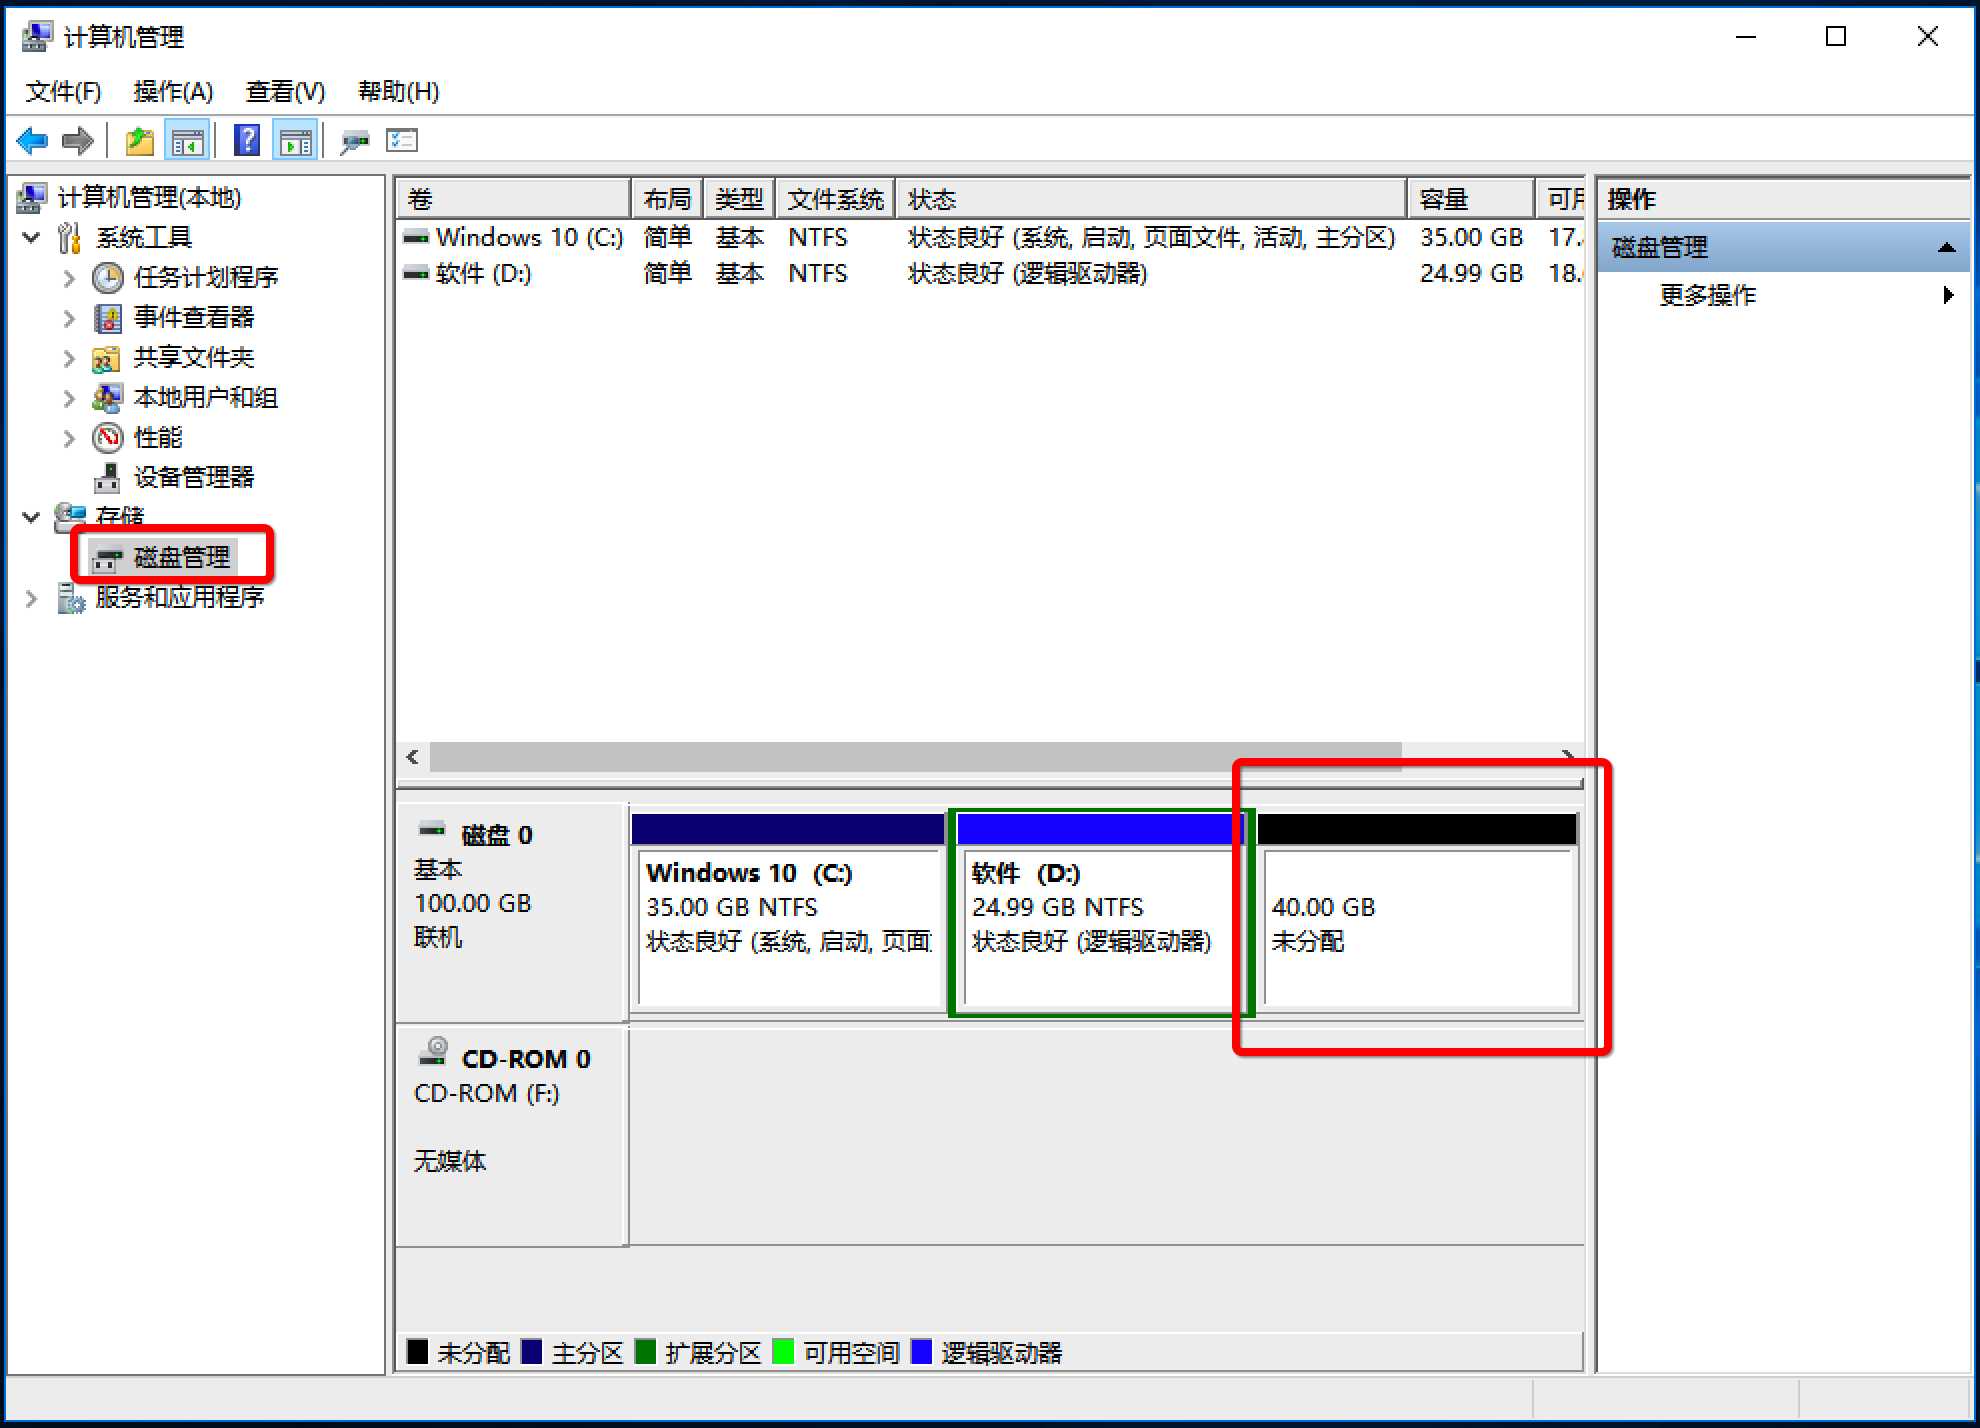Toggle the show/hide console tree icon
The height and width of the screenshot is (1428, 1980).
coord(187,141)
